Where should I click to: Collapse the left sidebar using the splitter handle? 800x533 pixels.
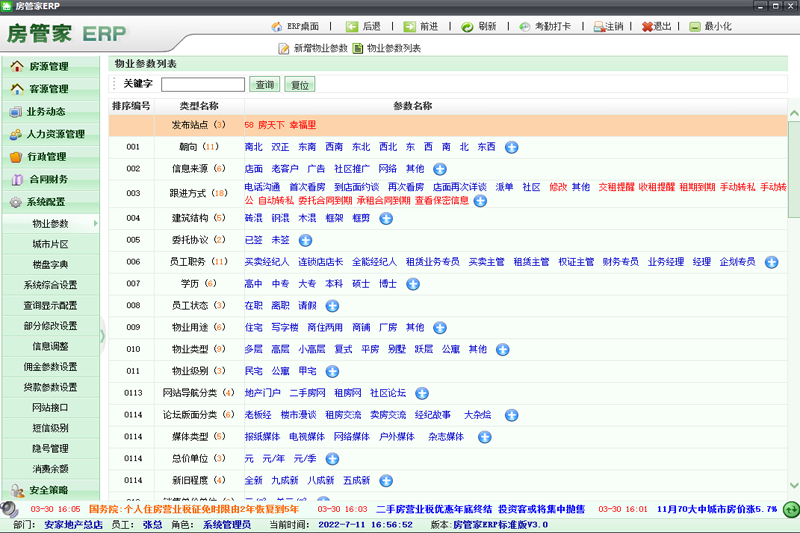click(x=103, y=336)
